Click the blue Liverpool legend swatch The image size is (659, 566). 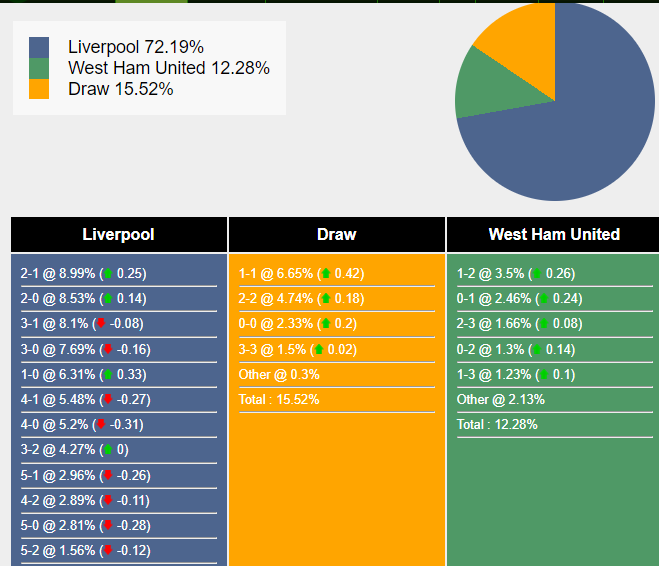coord(39,47)
